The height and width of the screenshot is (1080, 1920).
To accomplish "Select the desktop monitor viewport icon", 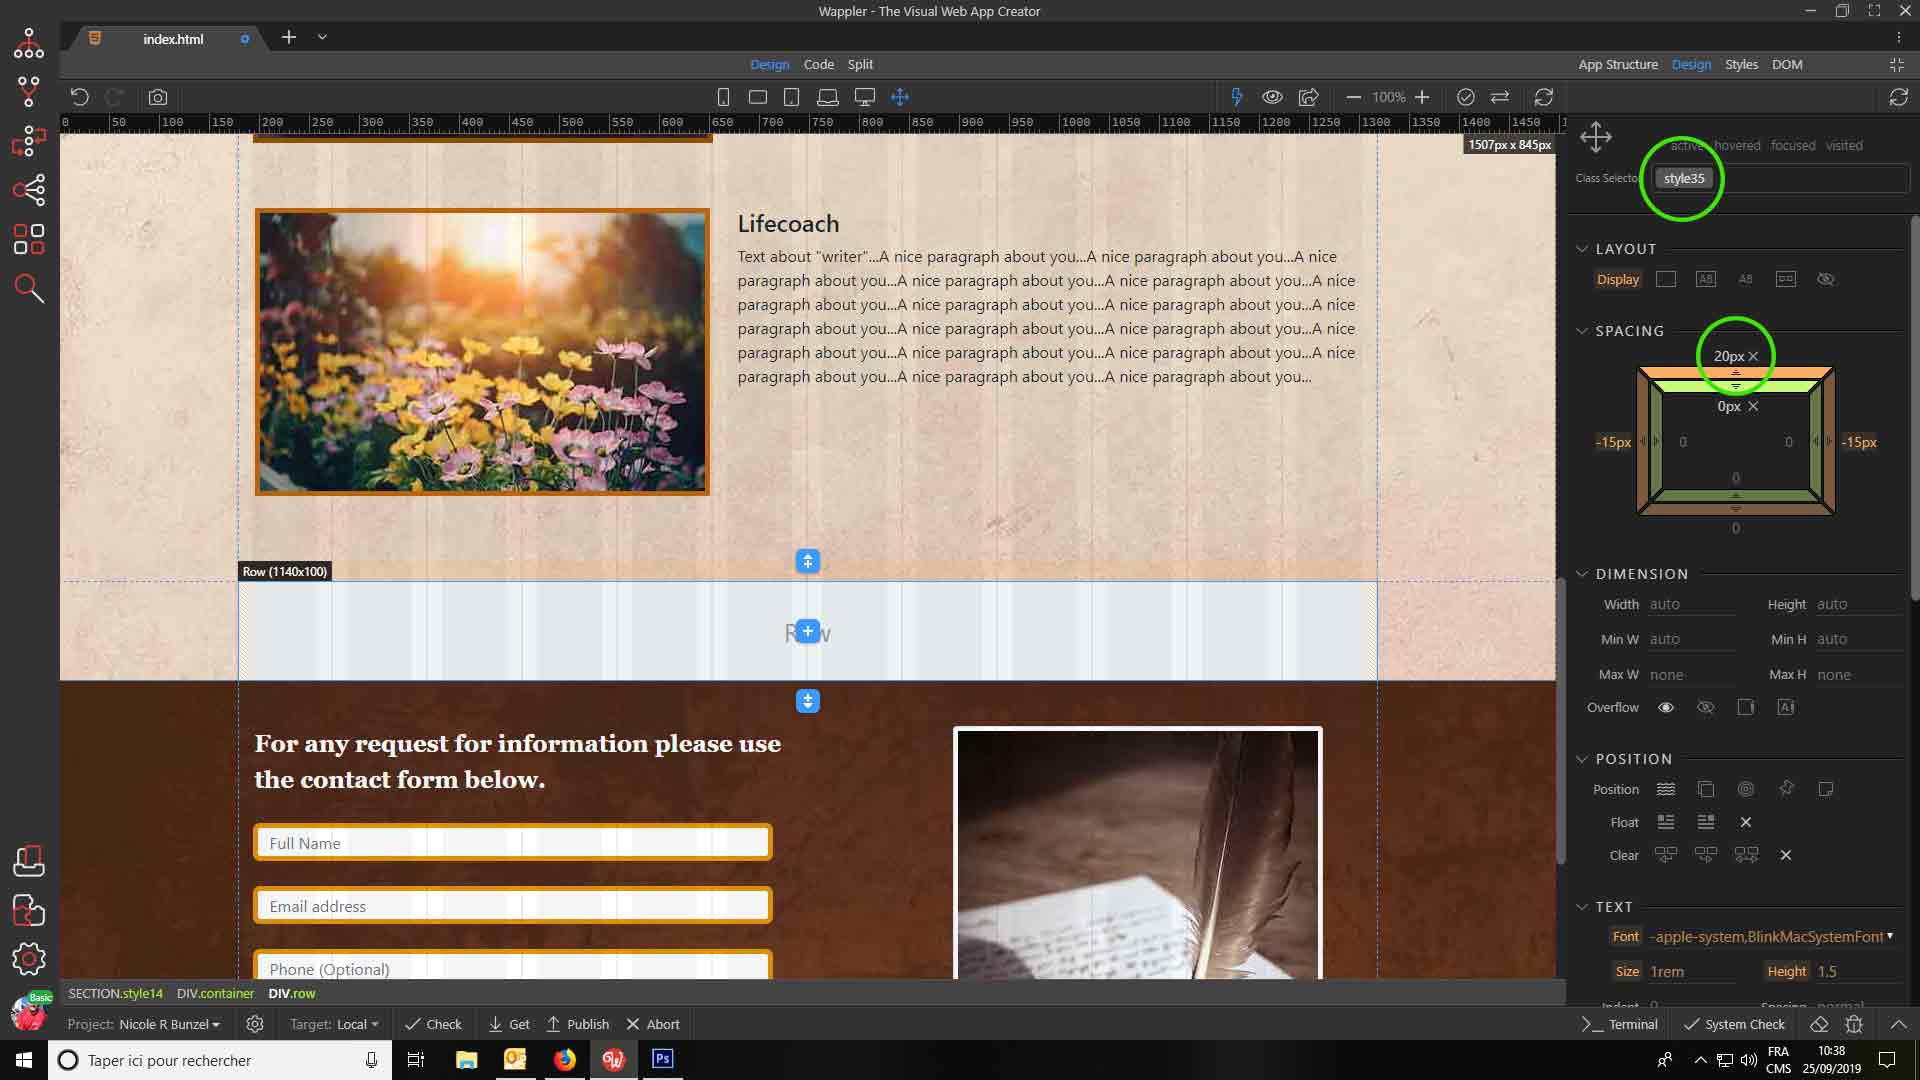I will click(x=864, y=97).
